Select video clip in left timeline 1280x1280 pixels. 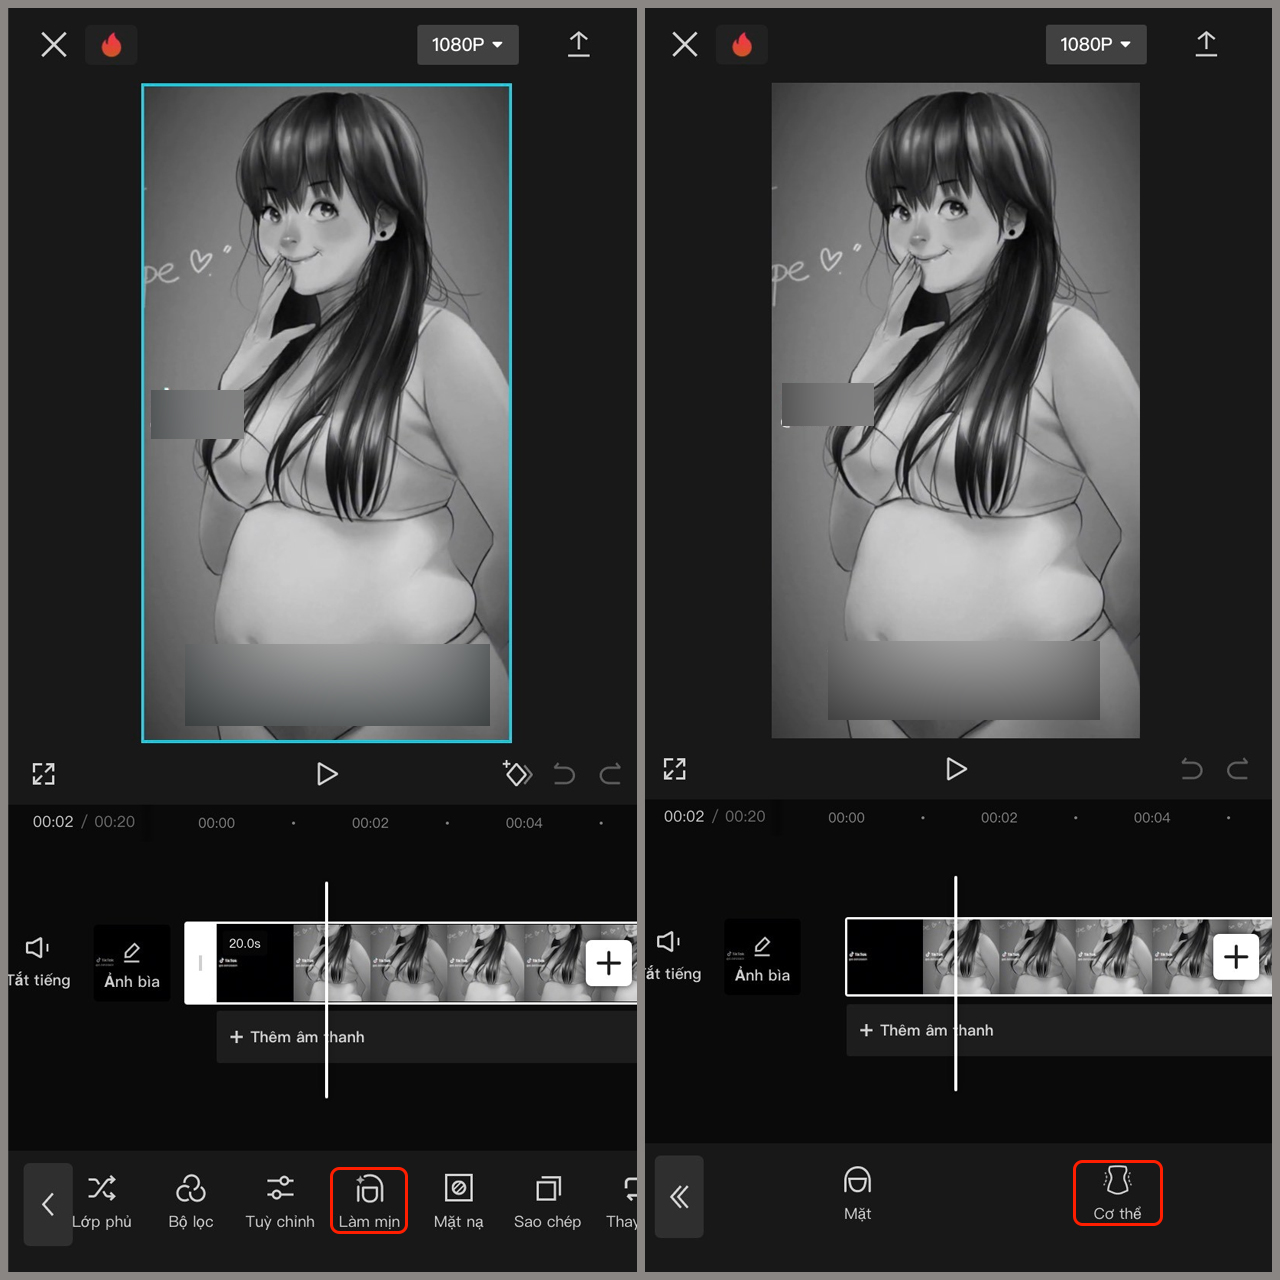click(x=410, y=963)
